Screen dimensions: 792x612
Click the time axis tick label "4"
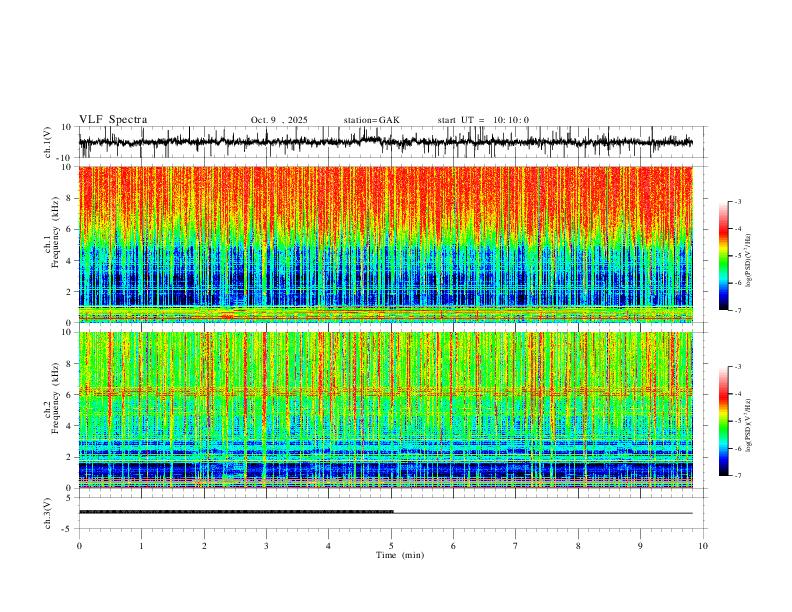coord(328,546)
